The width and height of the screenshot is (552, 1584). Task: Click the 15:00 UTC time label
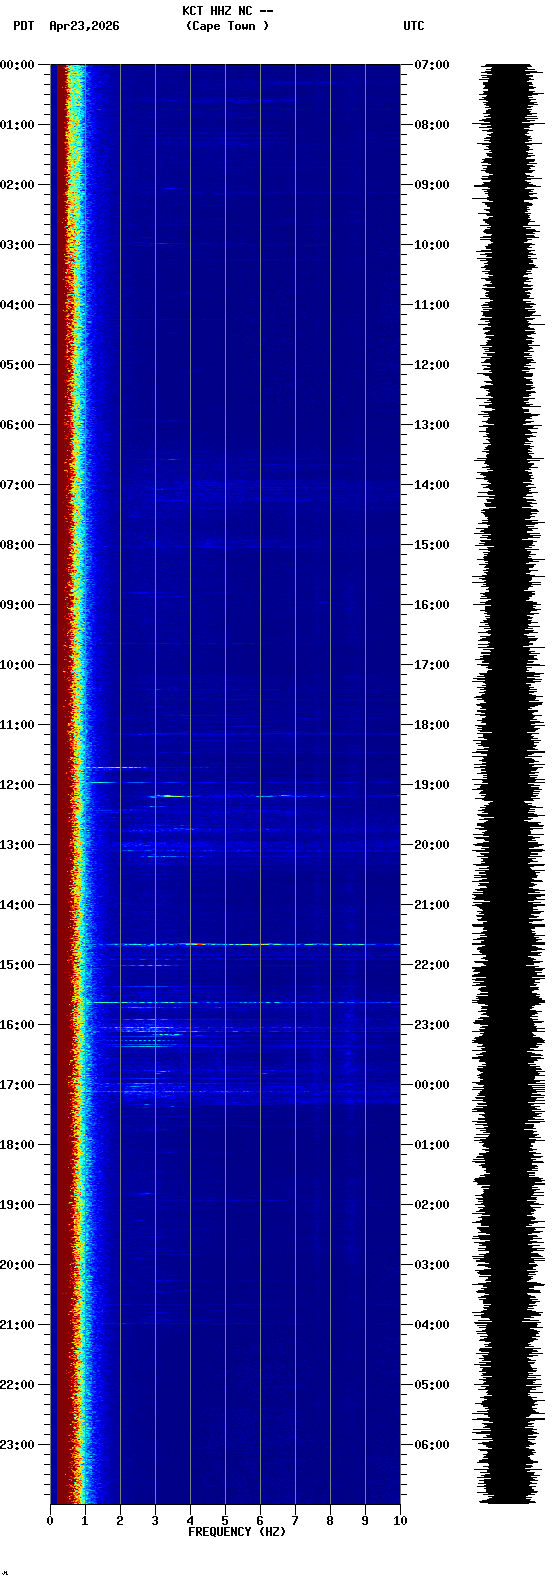(432, 545)
